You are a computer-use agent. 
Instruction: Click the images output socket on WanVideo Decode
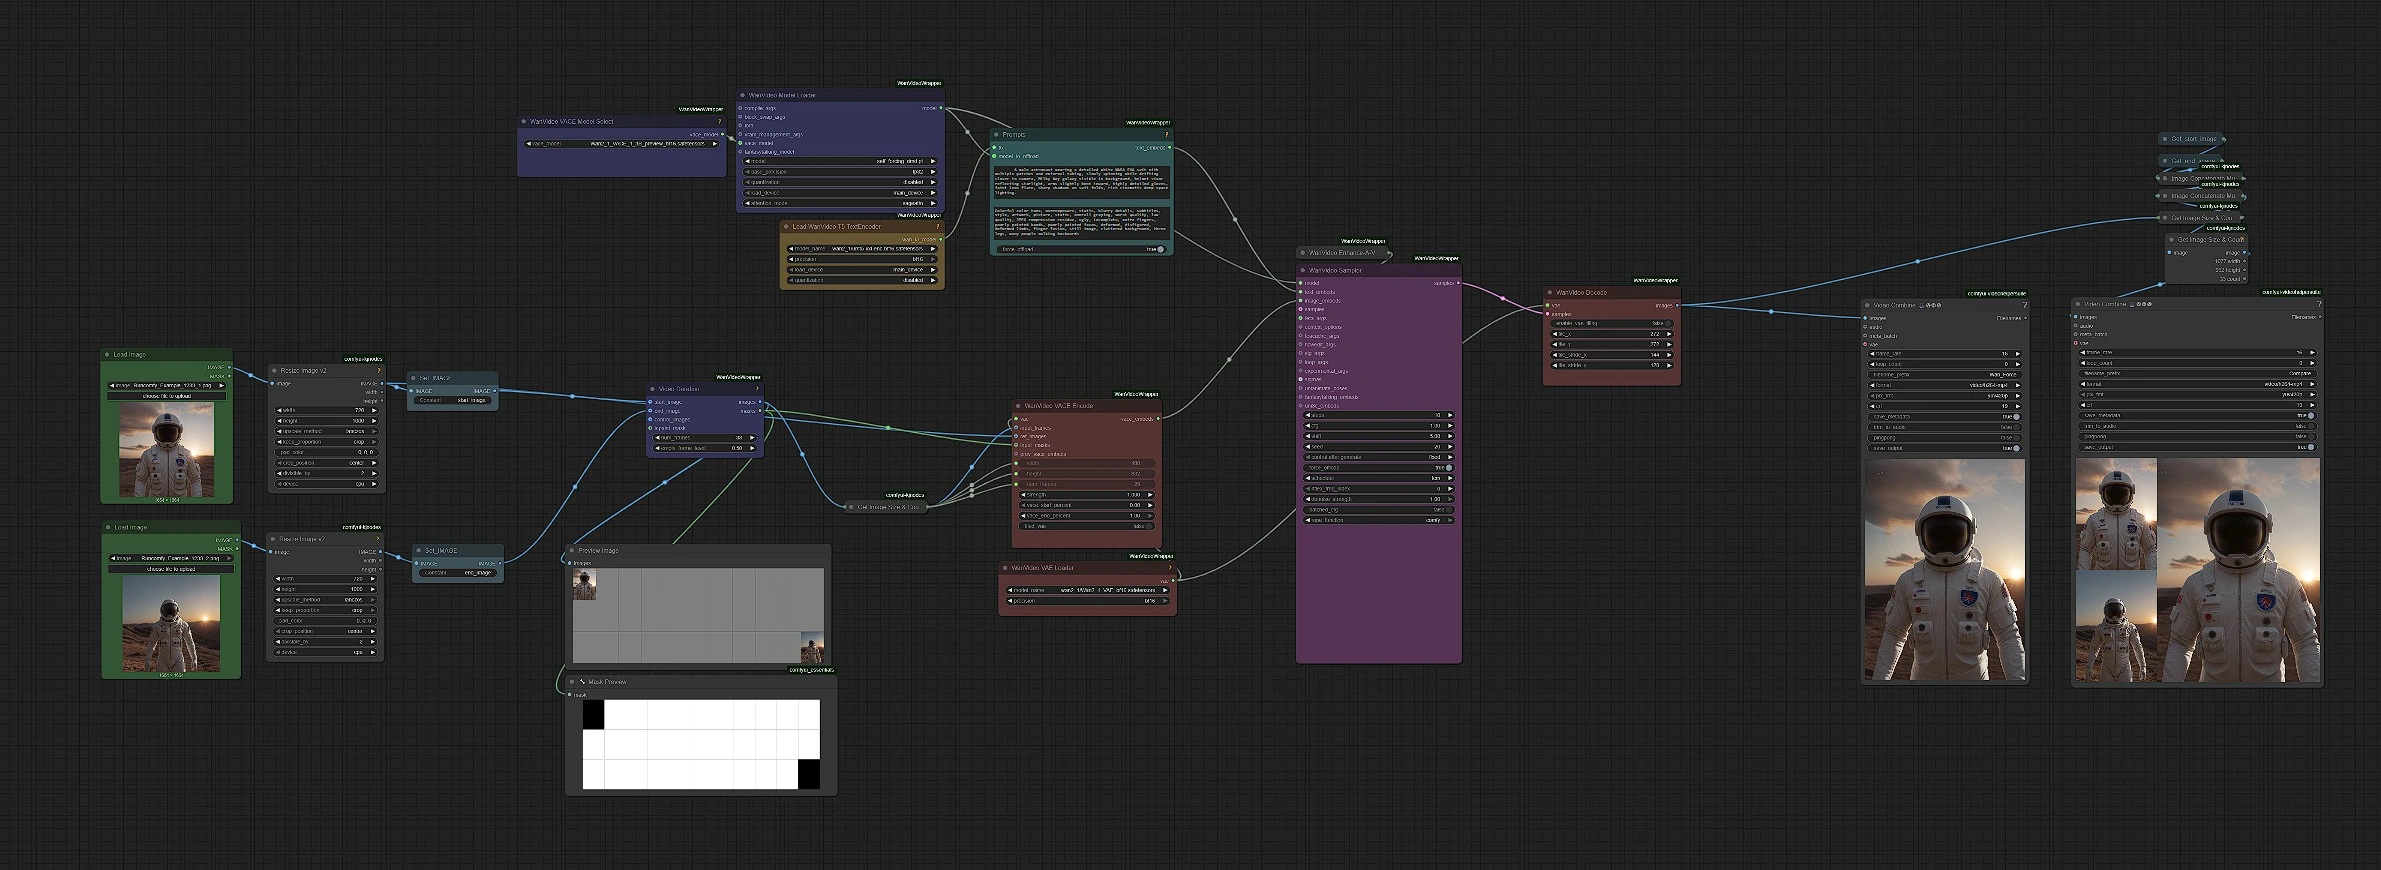[1677, 306]
